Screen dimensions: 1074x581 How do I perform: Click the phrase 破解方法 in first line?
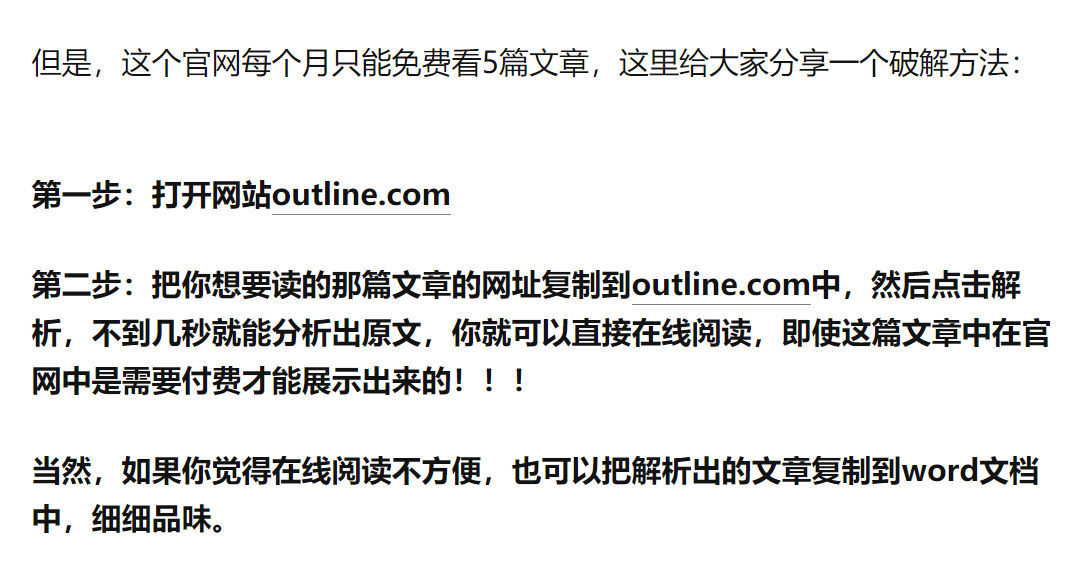pyautogui.click(x=949, y=64)
